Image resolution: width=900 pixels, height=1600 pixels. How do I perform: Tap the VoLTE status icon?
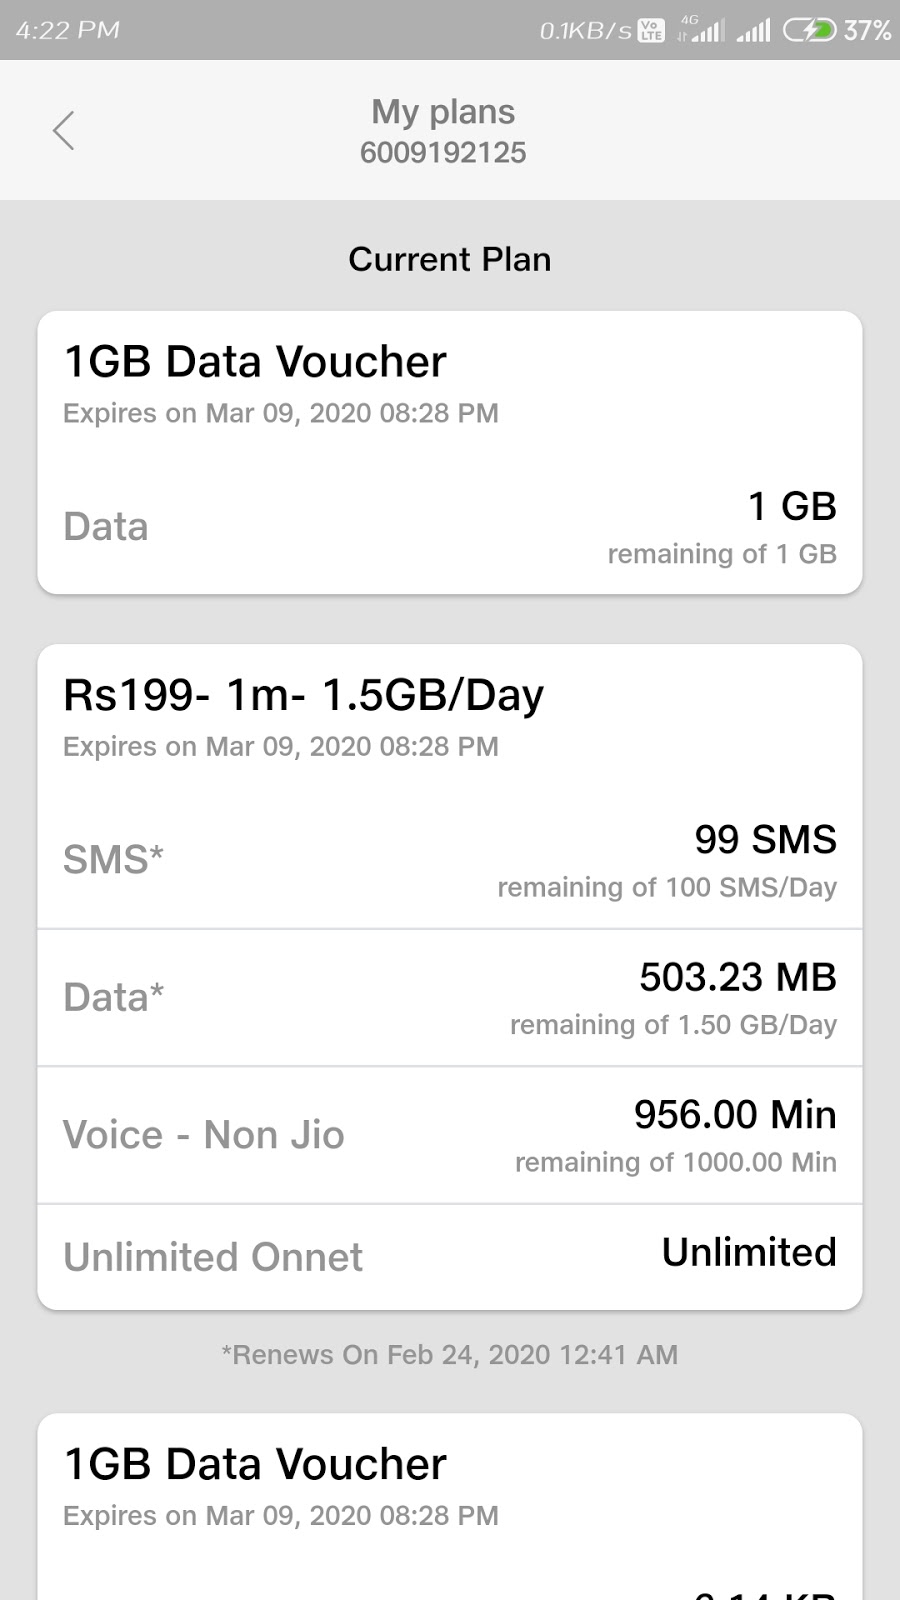pos(651,31)
